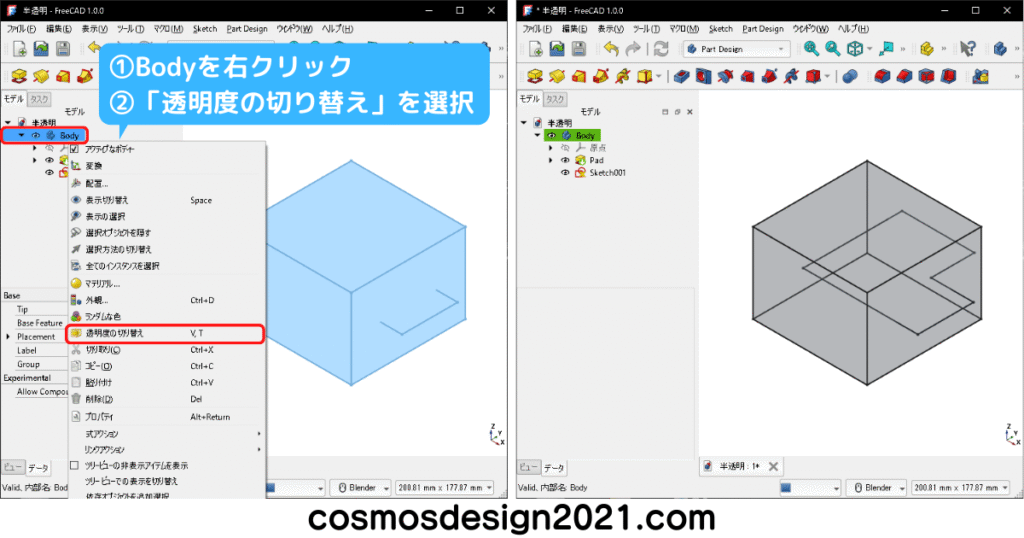Click the 半透明 : 1* document tab
This screenshot has height=538, width=1024.
(740, 467)
